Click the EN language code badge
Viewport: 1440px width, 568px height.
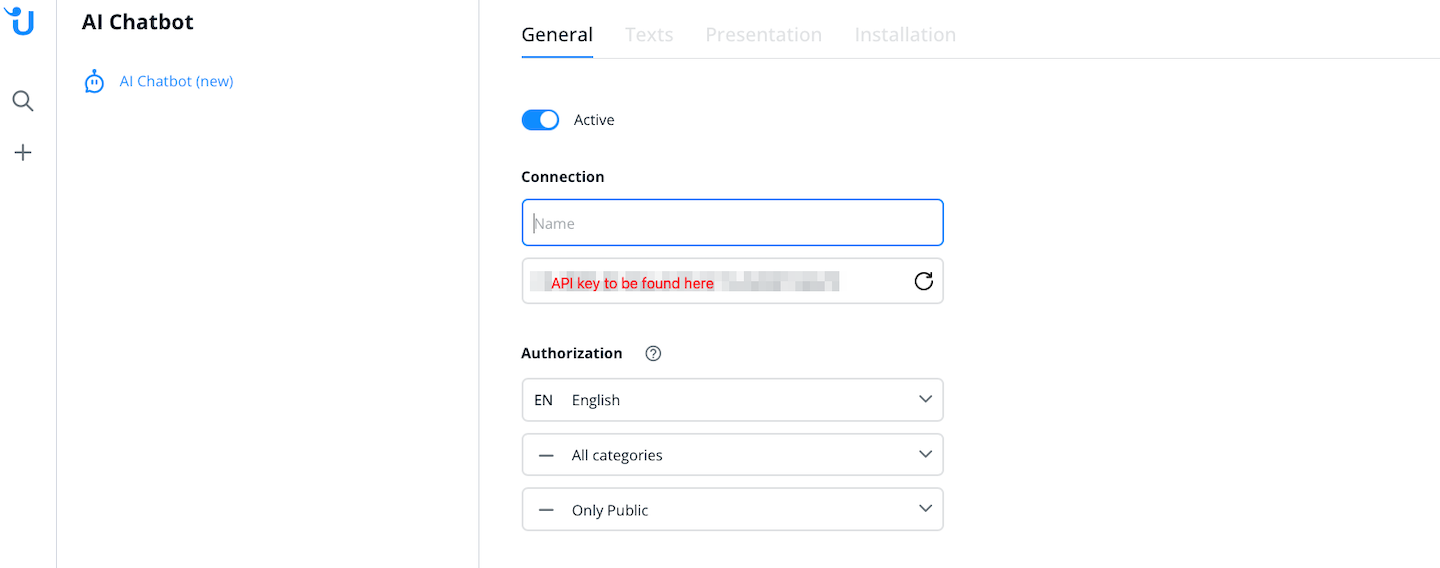tap(543, 400)
